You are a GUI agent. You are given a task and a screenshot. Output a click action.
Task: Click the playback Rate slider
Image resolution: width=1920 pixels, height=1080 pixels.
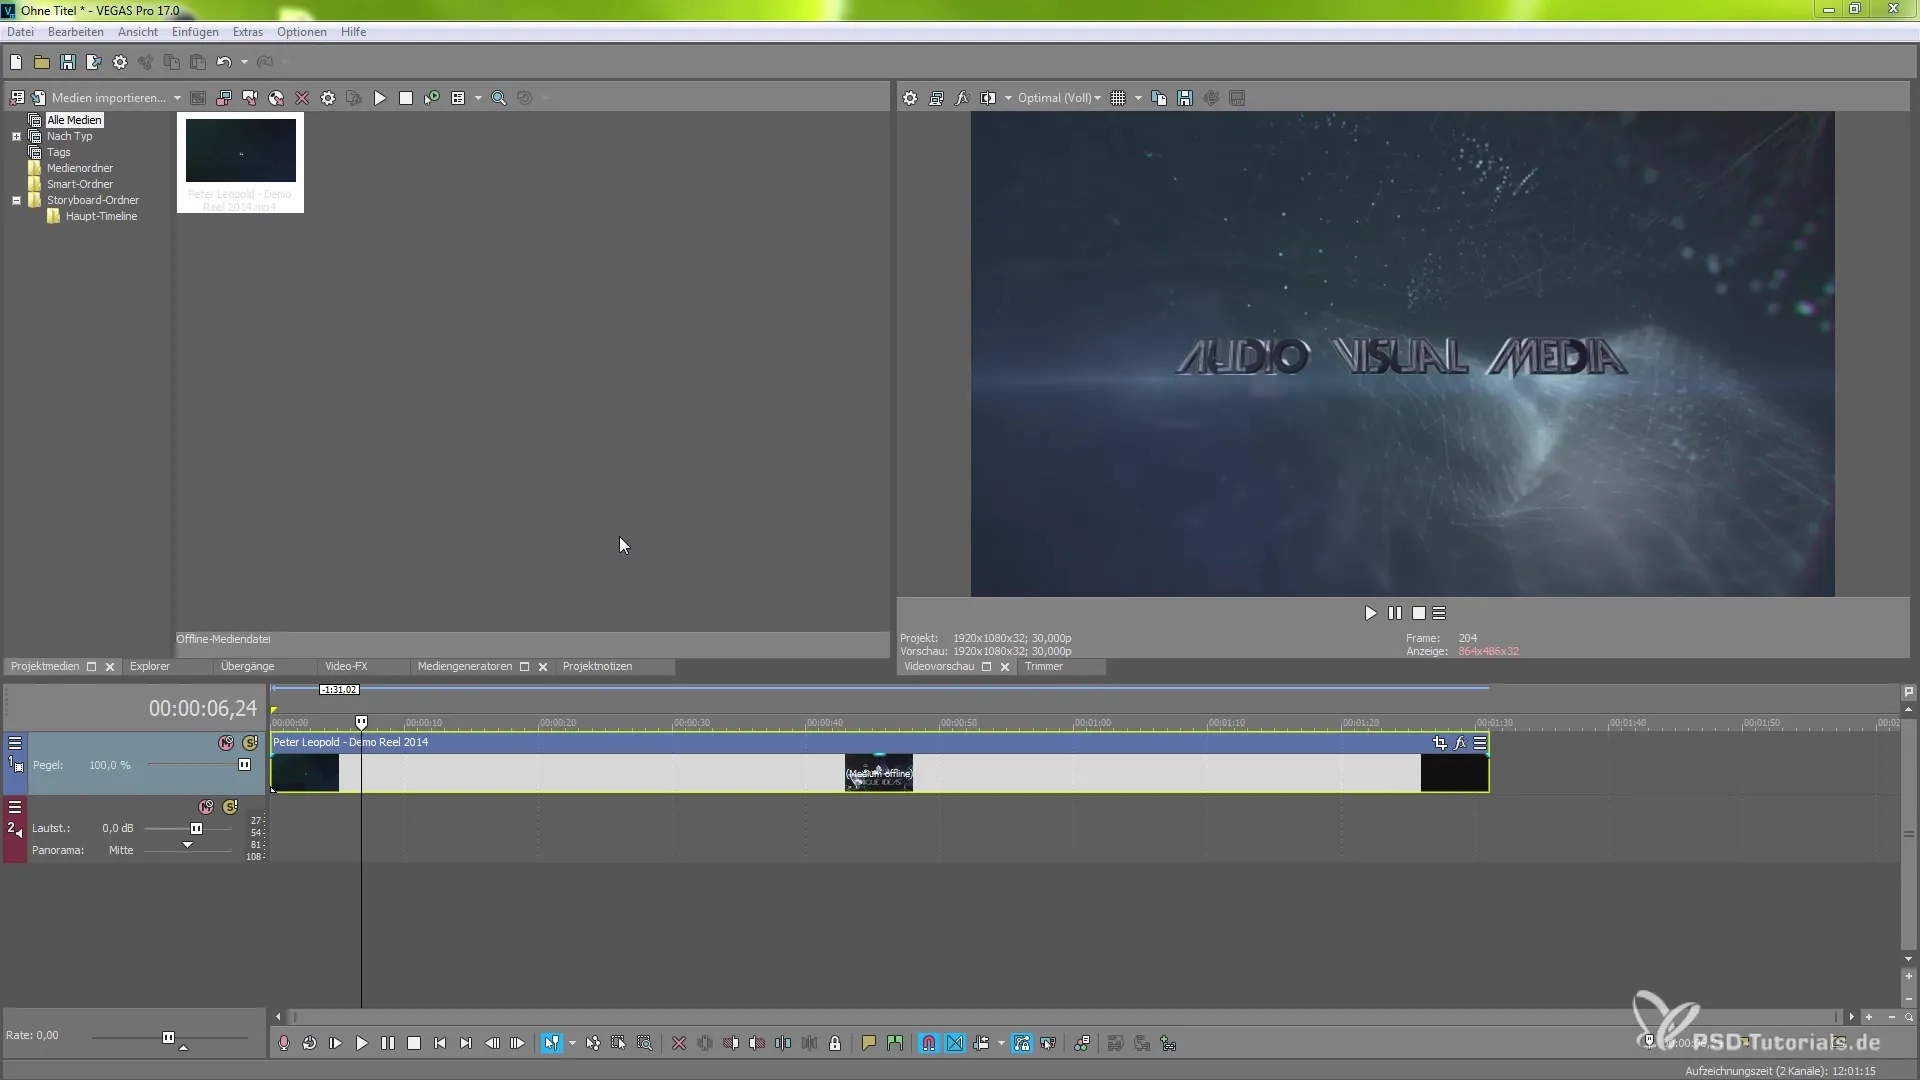pos(168,1038)
